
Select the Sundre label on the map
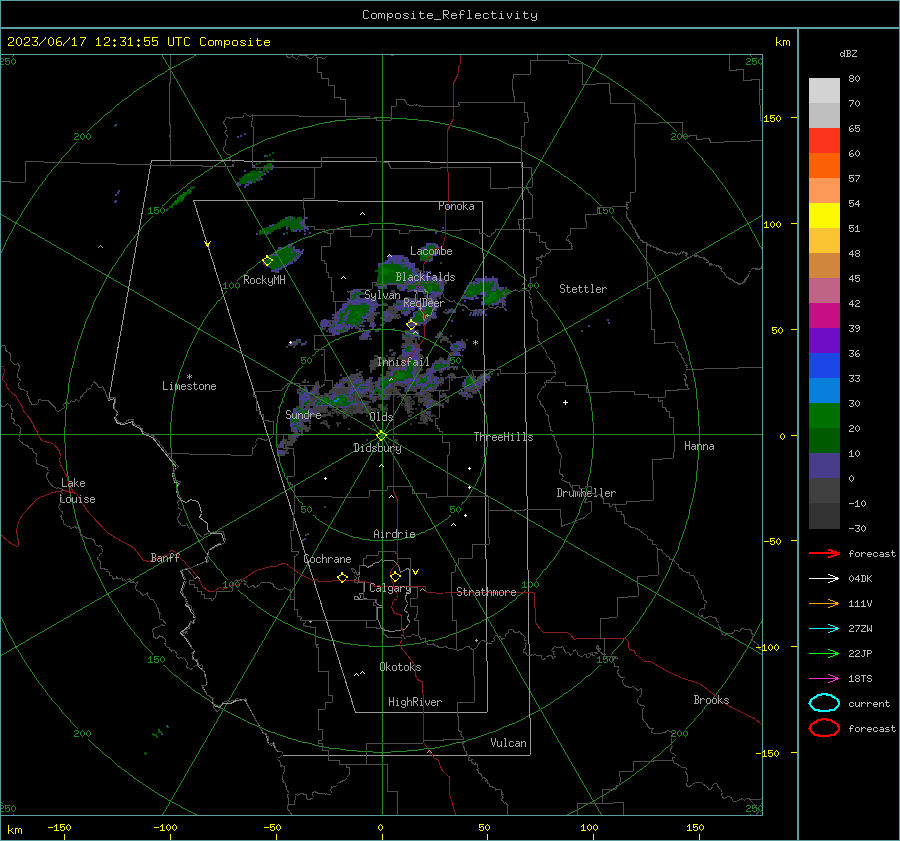click(303, 414)
